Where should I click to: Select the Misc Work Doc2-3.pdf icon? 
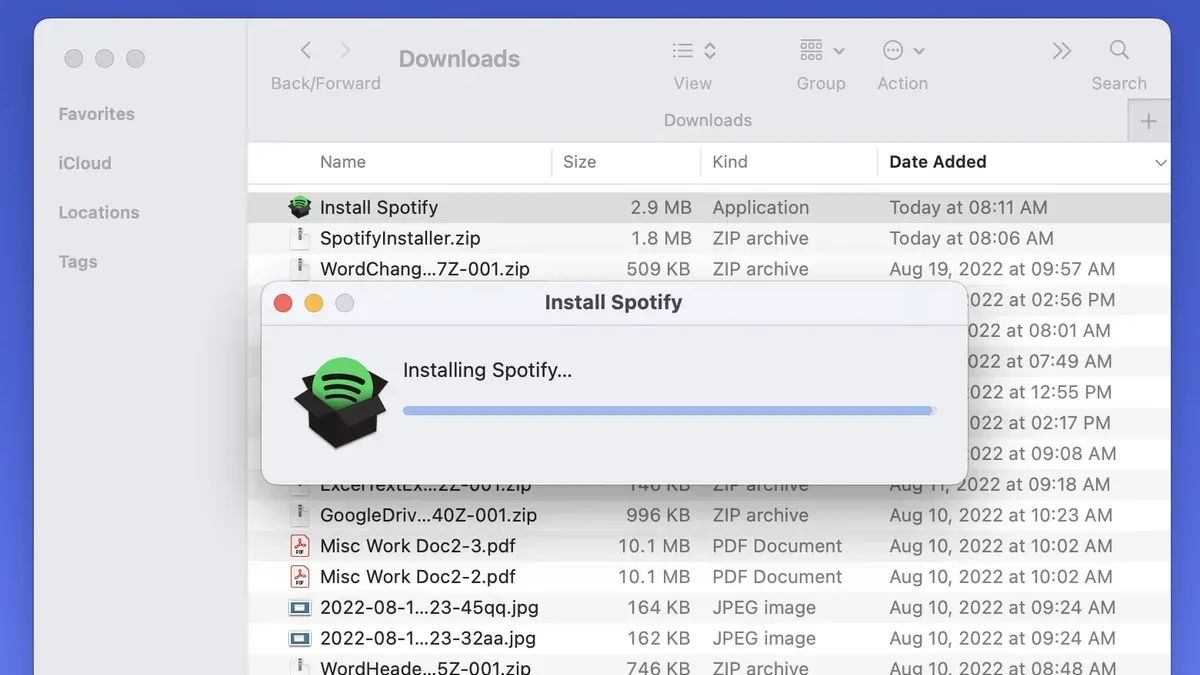pos(299,546)
